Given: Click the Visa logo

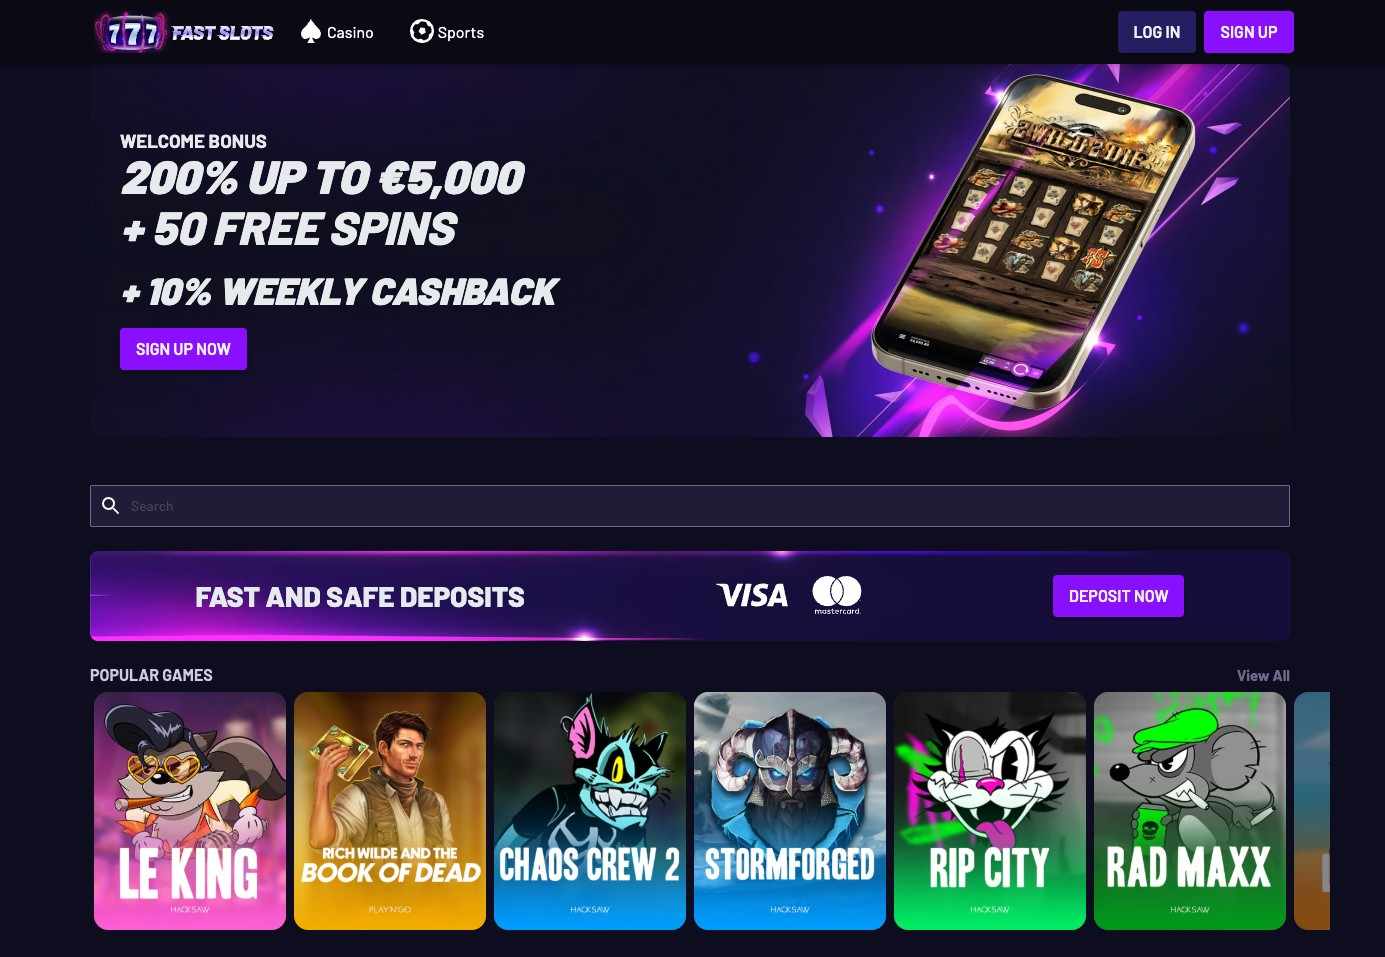Looking at the screenshot, I should pos(752,596).
